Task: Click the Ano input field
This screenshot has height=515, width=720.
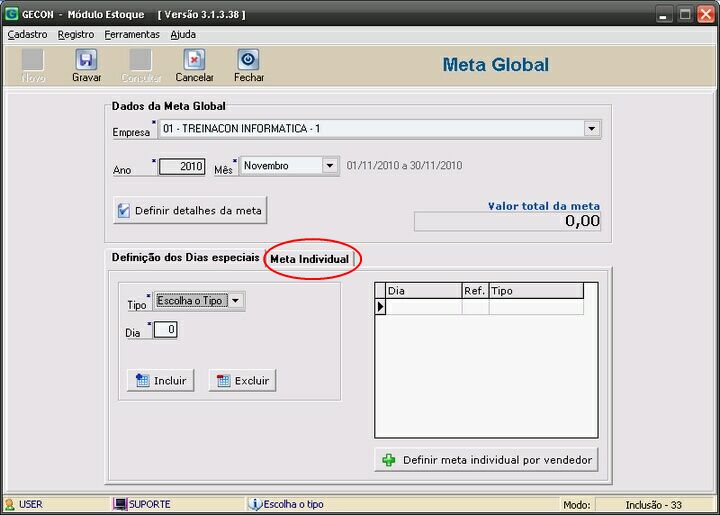Action: click(182, 166)
